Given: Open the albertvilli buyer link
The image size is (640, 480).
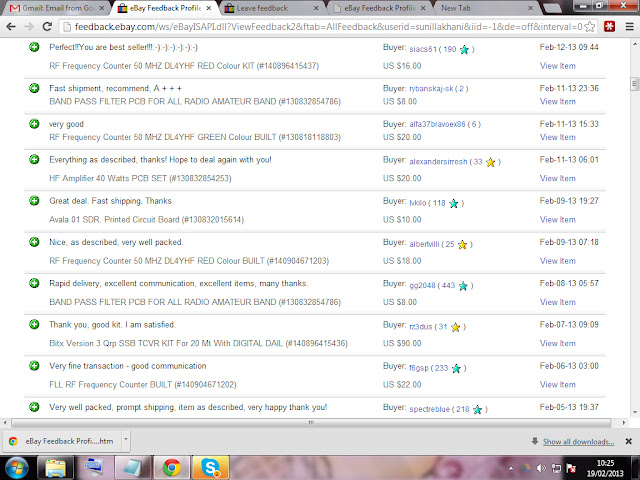Looking at the screenshot, I should pos(424,244).
